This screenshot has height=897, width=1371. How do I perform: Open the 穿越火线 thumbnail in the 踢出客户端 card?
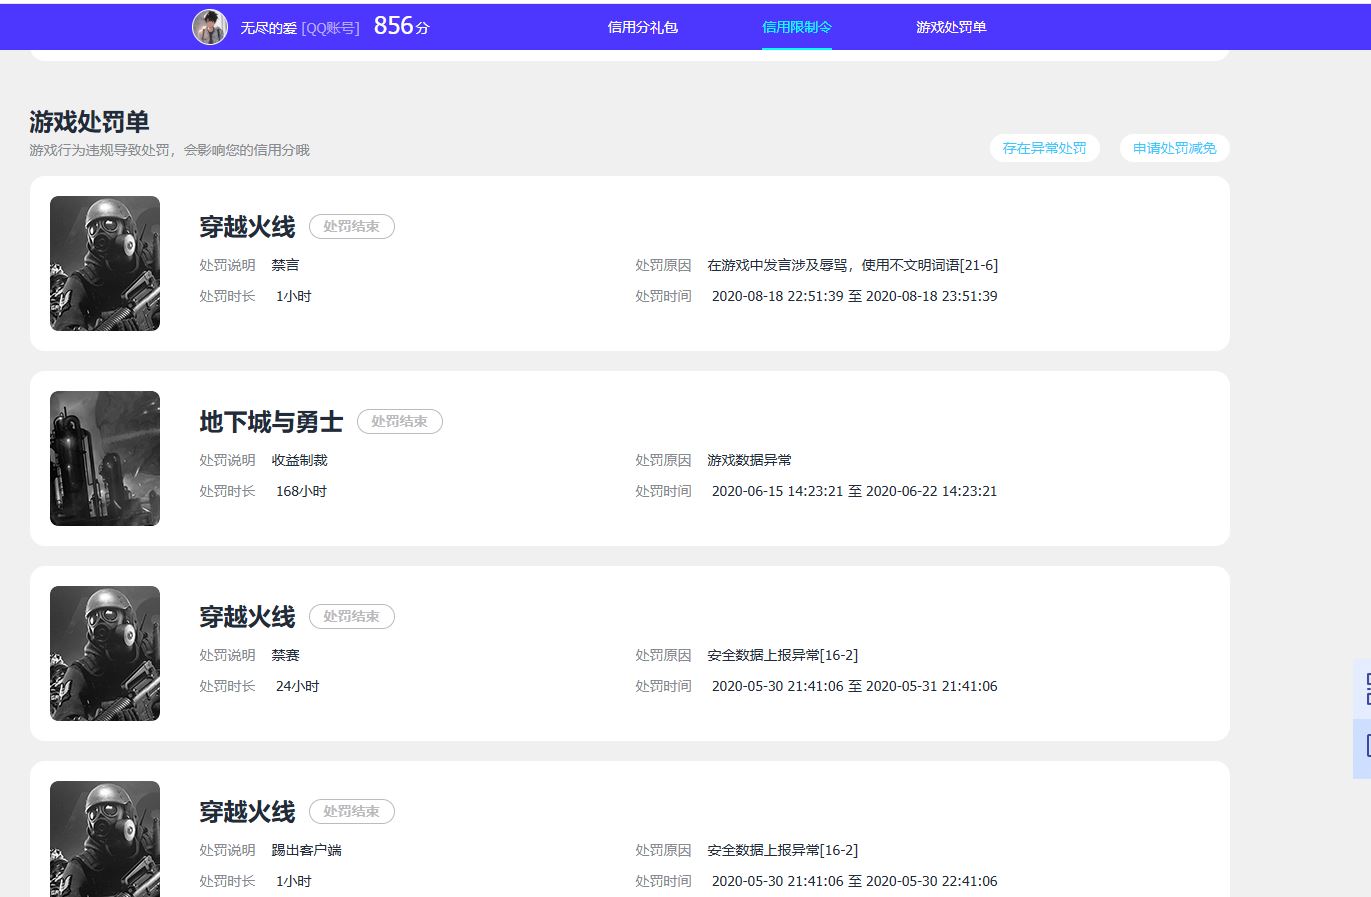pos(105,839)
